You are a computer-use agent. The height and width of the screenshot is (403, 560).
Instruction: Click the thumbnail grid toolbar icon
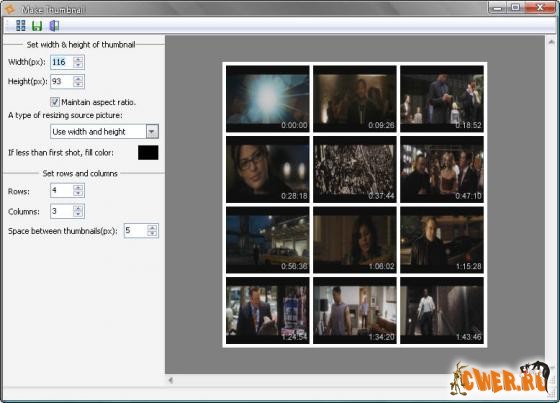point(21,26)
